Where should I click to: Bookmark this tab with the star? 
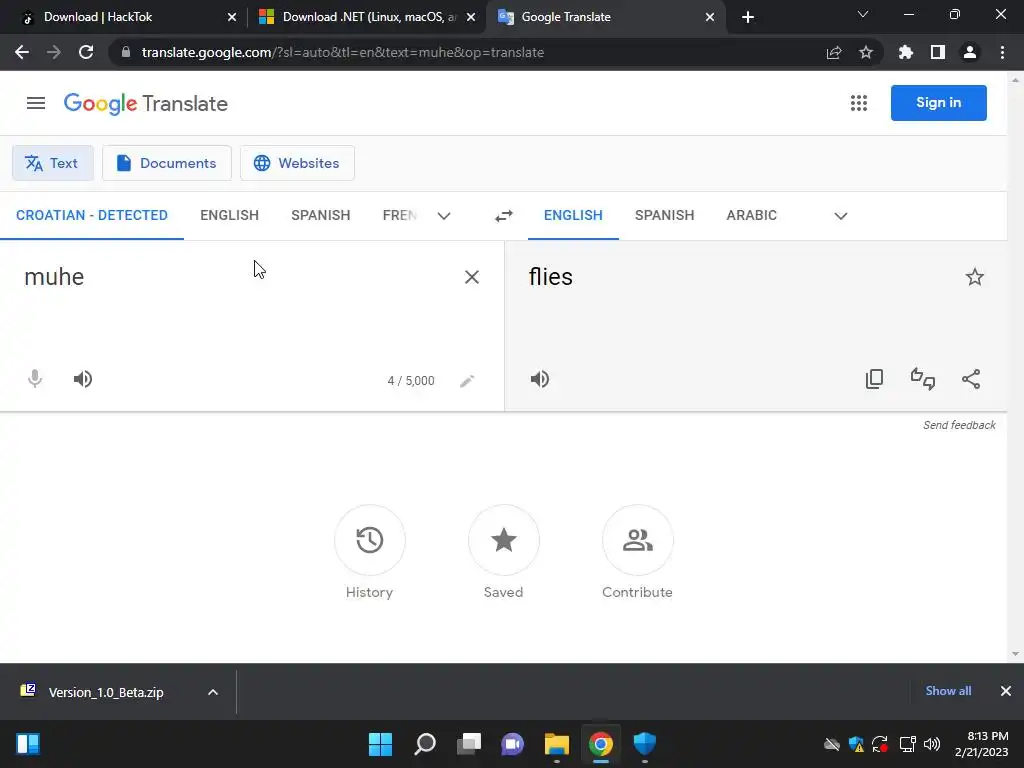(866, 52)
